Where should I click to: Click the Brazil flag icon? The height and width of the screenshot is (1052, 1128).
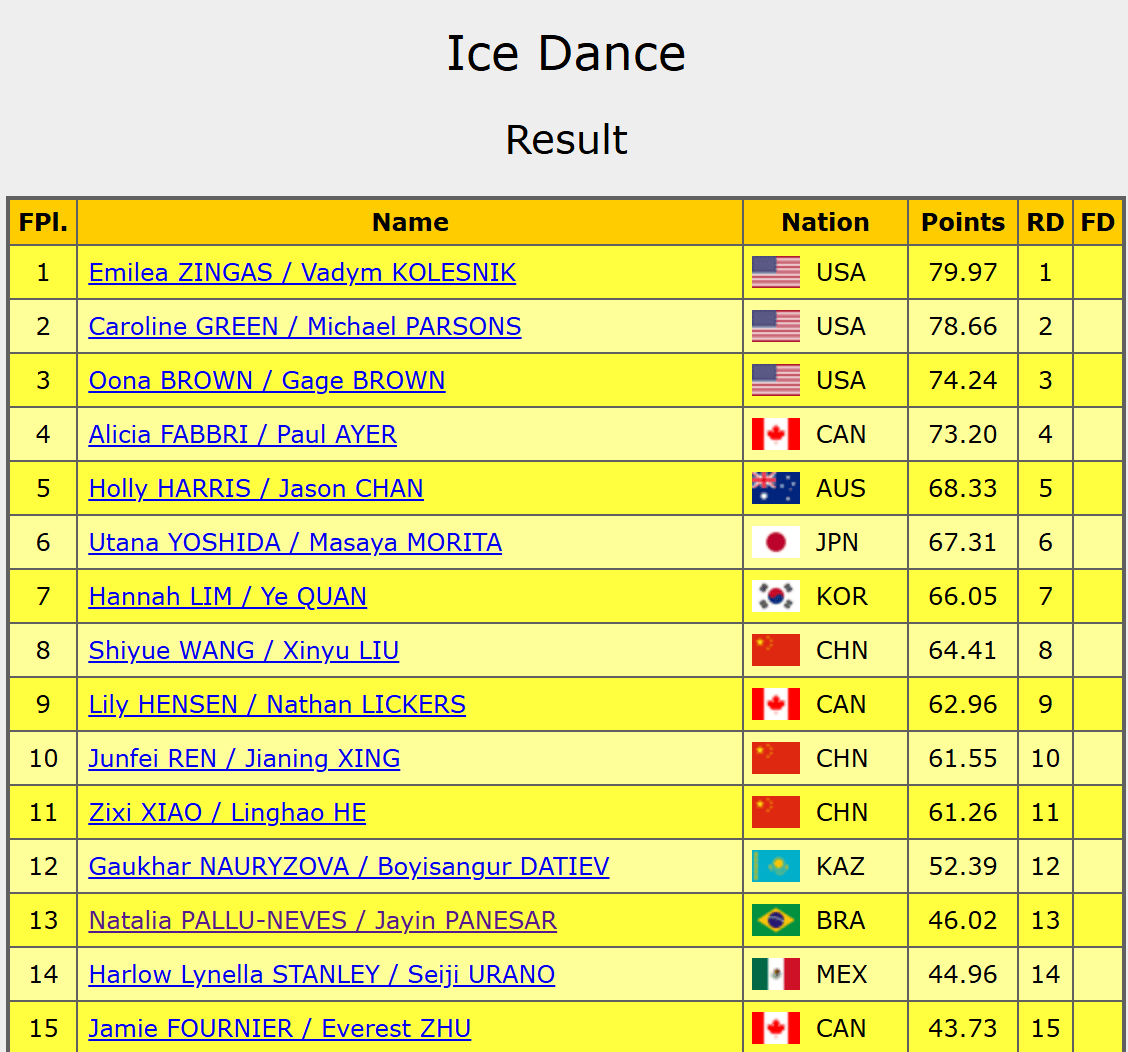tap(776, 920)
